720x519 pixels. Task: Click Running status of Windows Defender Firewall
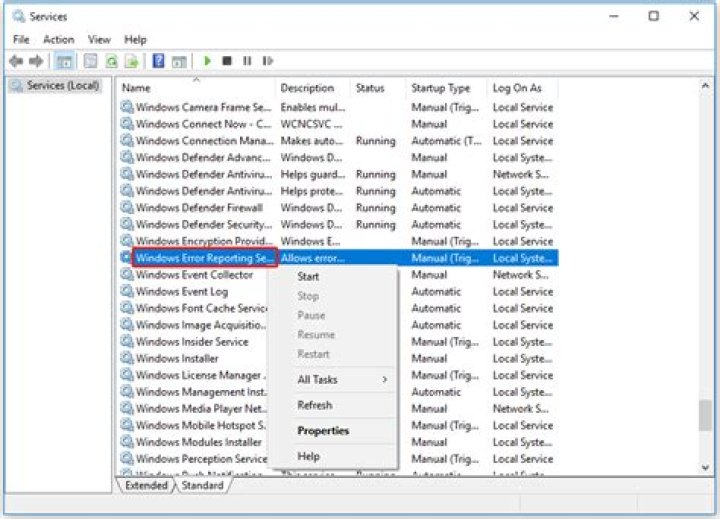376,208
